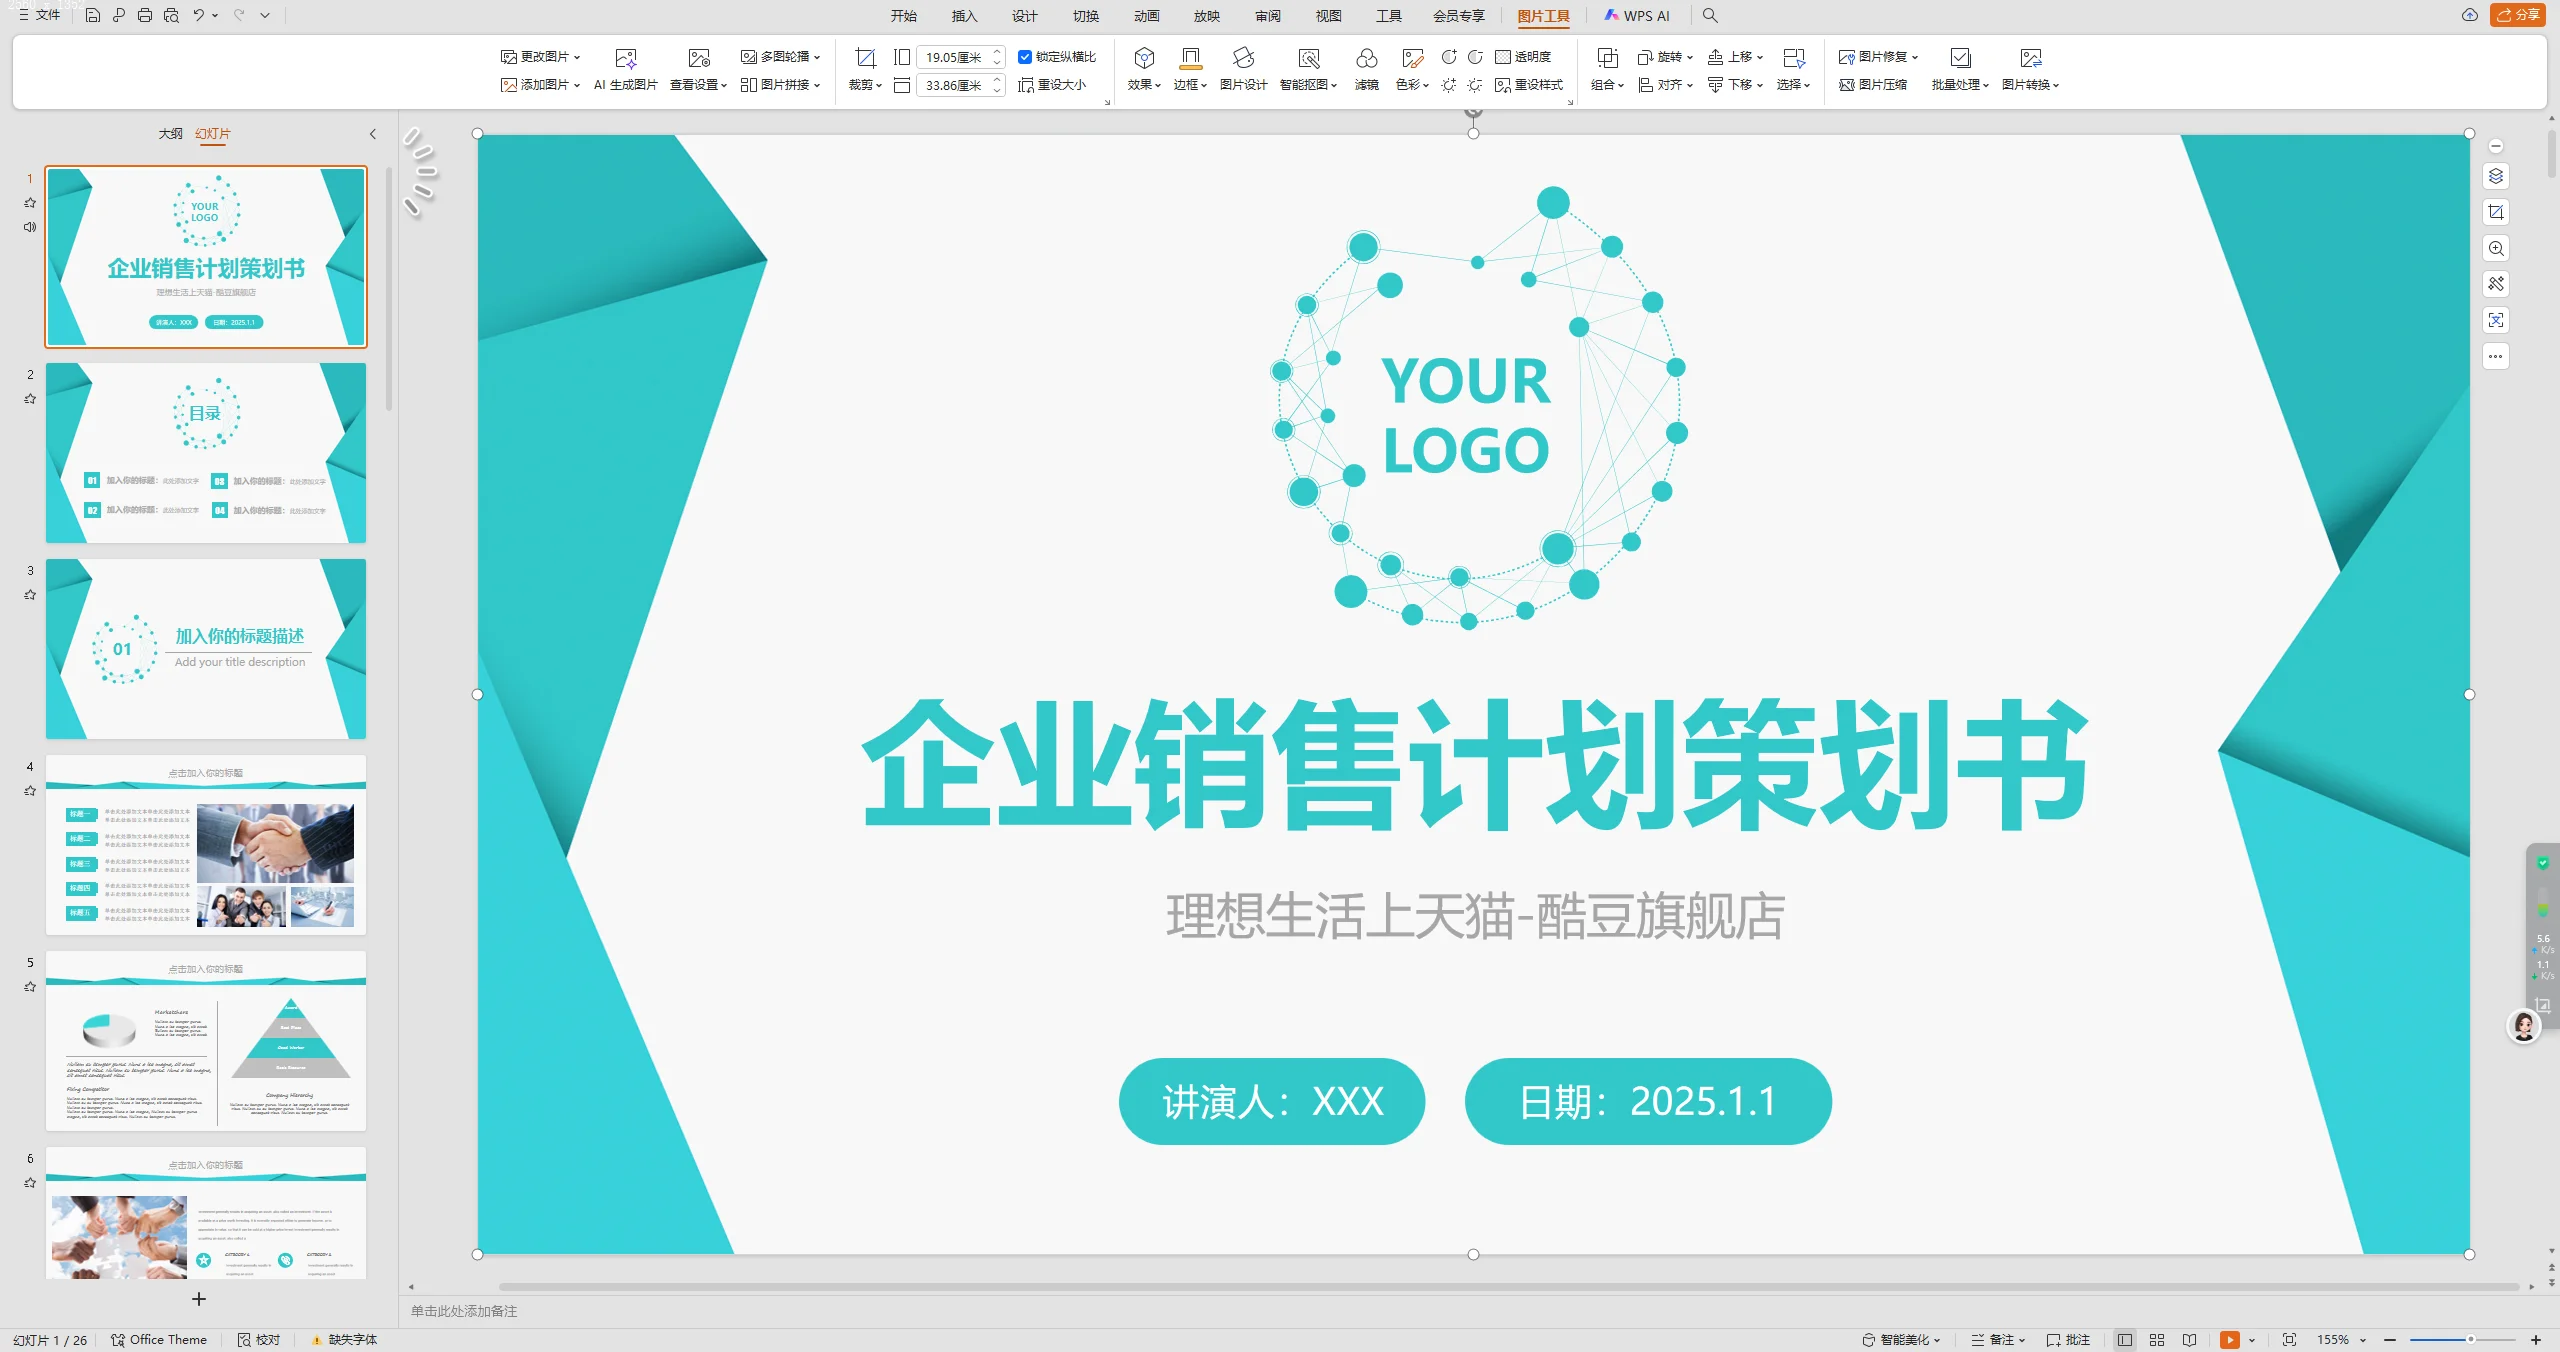Toggle 透明度 (transparency) option
Image resolution: width=2560 pixels, height=1352 pixels.
tap(1523, 57)
